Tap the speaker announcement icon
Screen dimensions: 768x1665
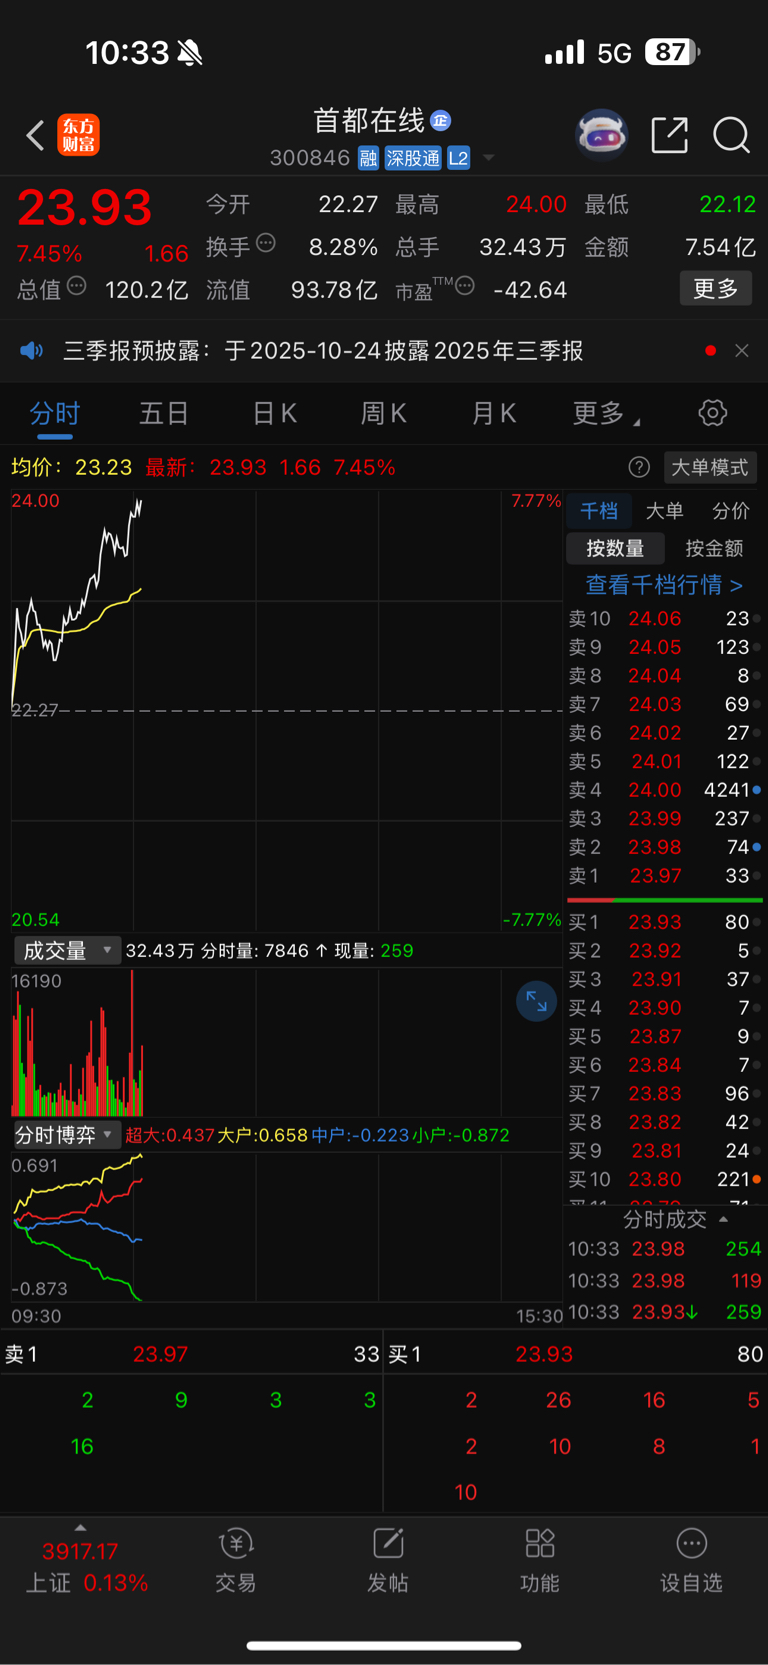(x=32, y=350)
